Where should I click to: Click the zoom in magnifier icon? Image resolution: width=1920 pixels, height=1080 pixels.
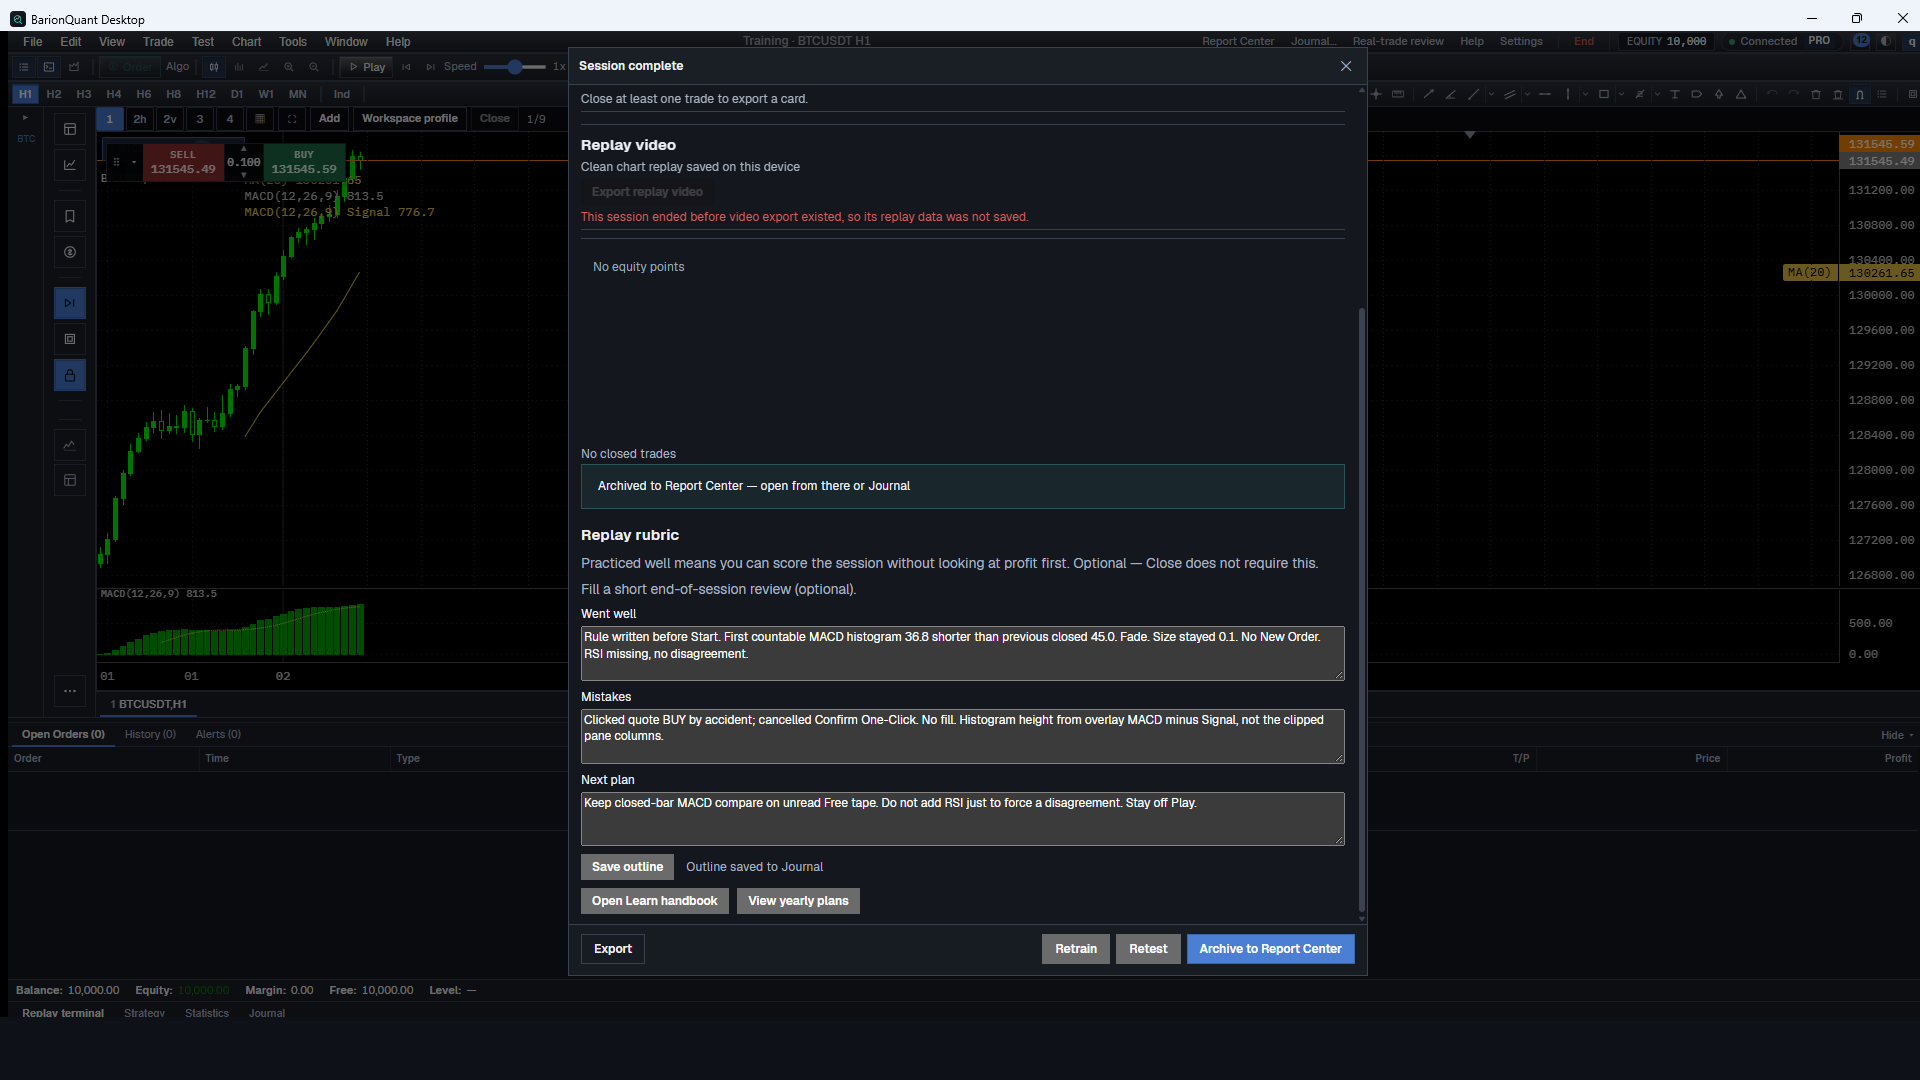tap(289, 67)
